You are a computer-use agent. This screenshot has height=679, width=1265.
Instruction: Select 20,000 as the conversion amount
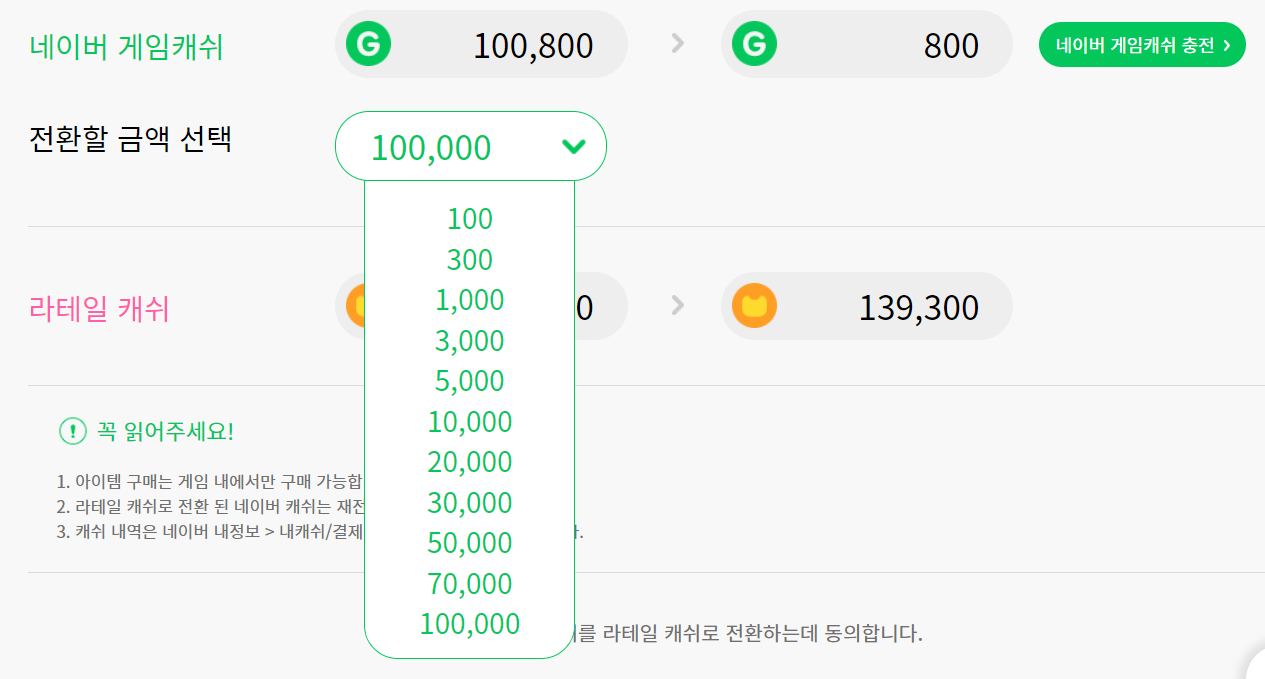(470, 462)
